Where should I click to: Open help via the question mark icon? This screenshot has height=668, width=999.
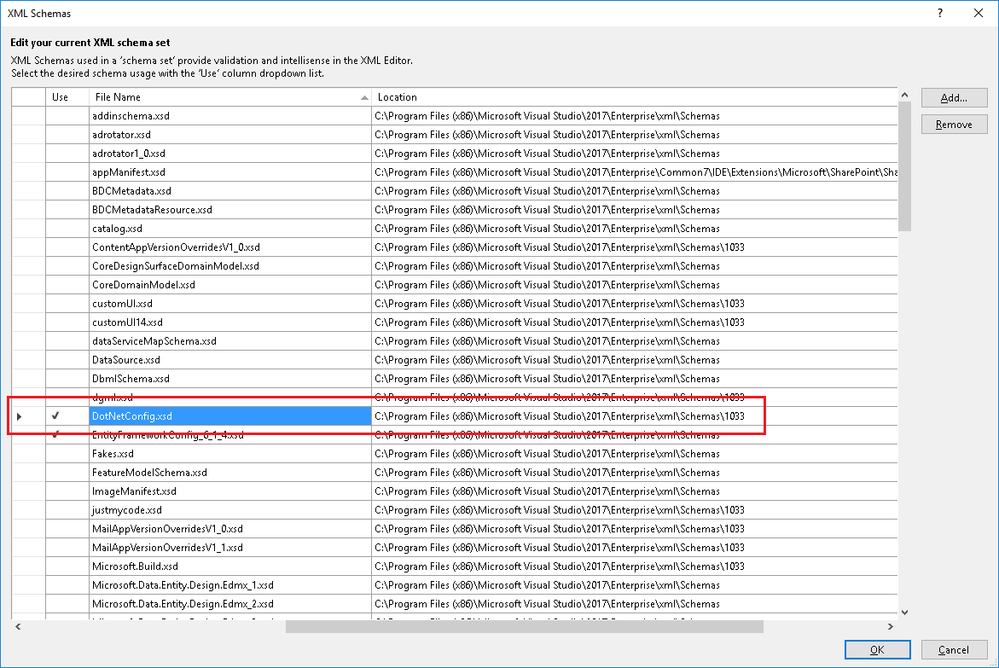[940, 13]
